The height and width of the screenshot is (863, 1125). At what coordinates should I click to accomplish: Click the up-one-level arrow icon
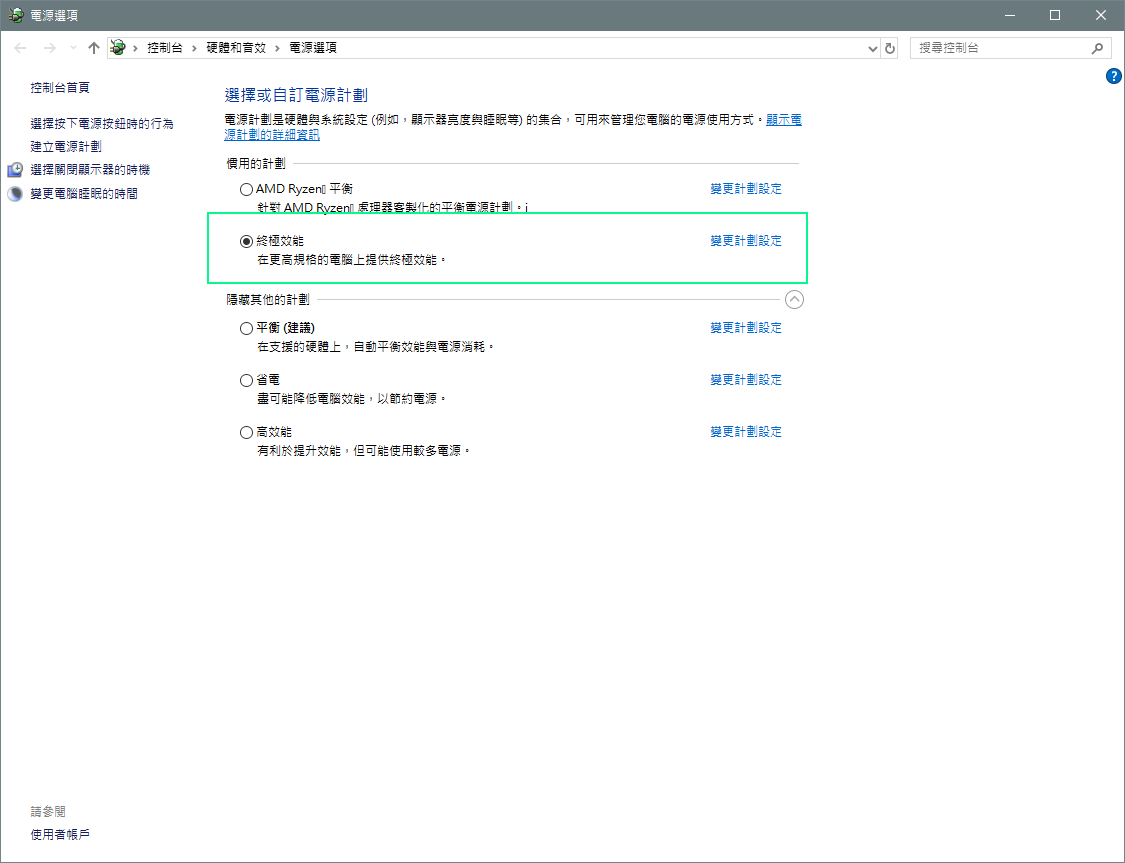(x=94, y=48)
